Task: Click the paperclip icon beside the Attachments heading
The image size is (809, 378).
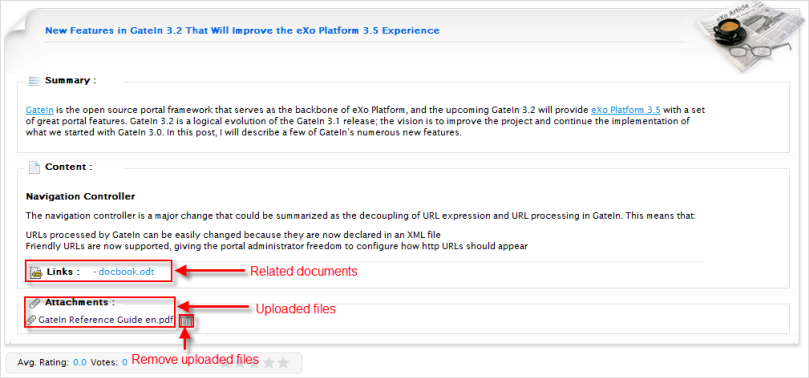Action: click(x=35, y=303)
